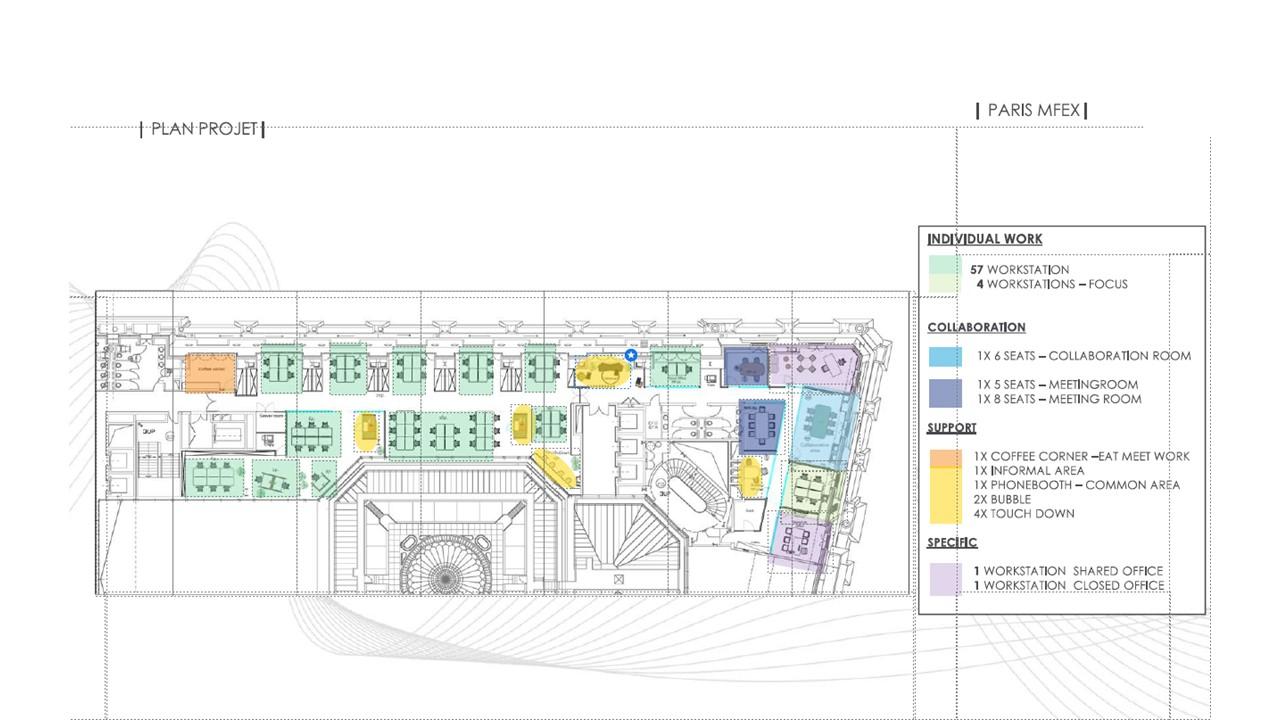
Task: Select the INDIVIDUAL WORK legend heading
Action: 985,239
